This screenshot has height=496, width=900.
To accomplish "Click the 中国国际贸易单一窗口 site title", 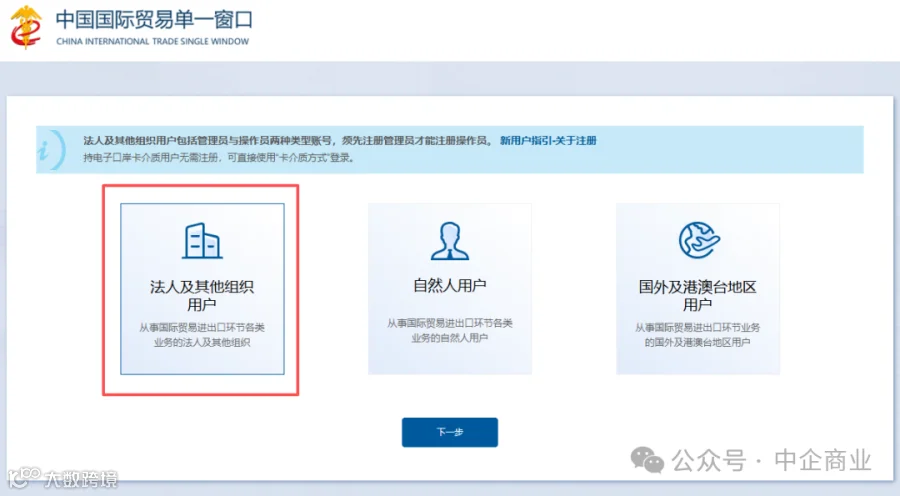I will click(154, 20).
